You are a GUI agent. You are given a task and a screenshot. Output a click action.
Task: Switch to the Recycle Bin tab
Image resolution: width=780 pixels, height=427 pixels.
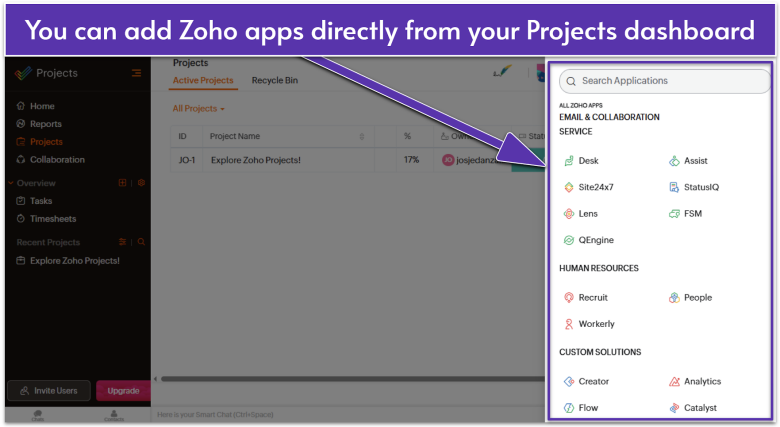tap(275, 81)
